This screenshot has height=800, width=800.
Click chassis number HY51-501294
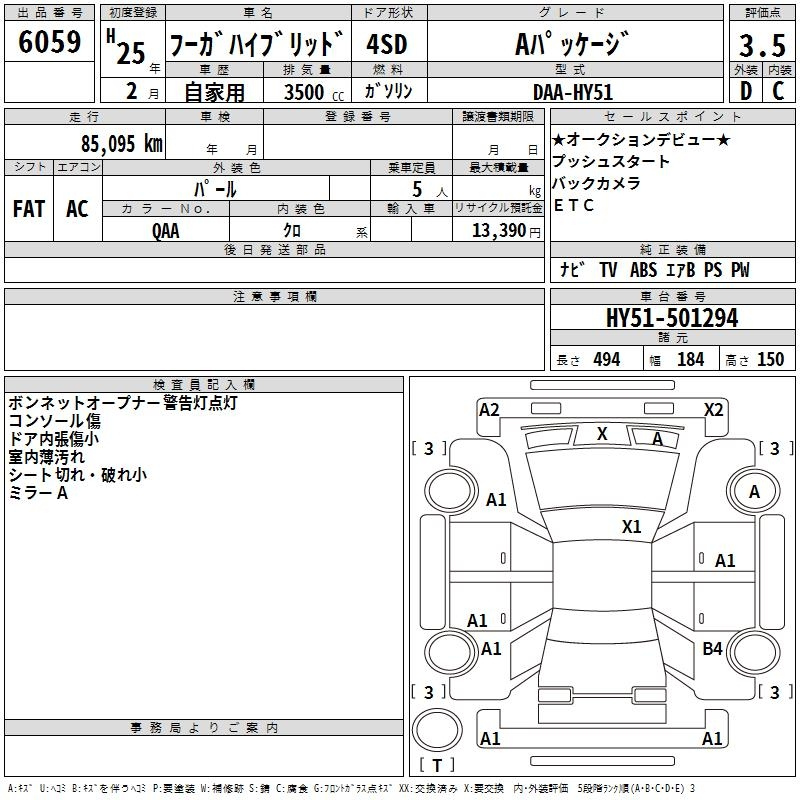click(672, 318)
